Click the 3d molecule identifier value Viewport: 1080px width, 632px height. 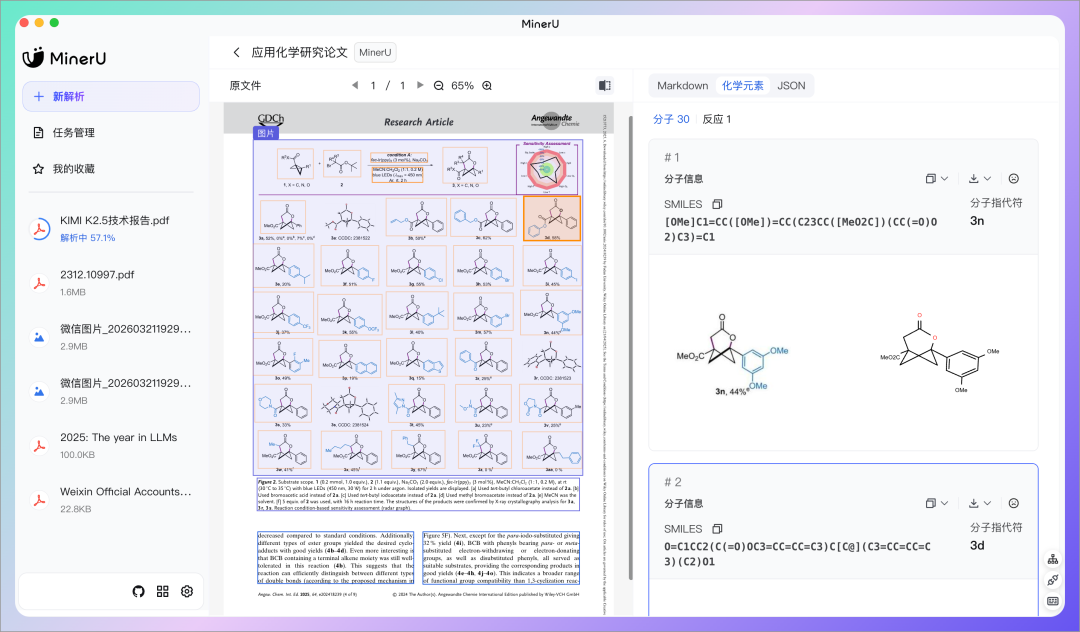coord(977,545)
